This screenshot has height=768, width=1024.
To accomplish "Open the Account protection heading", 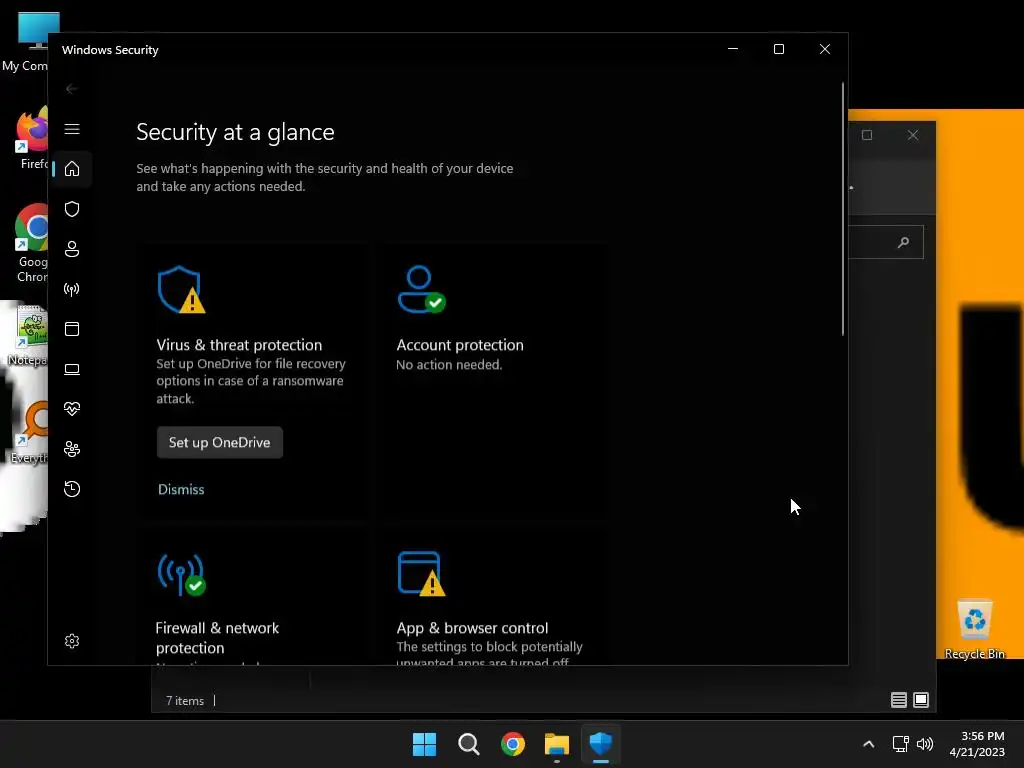I will 460,345.
